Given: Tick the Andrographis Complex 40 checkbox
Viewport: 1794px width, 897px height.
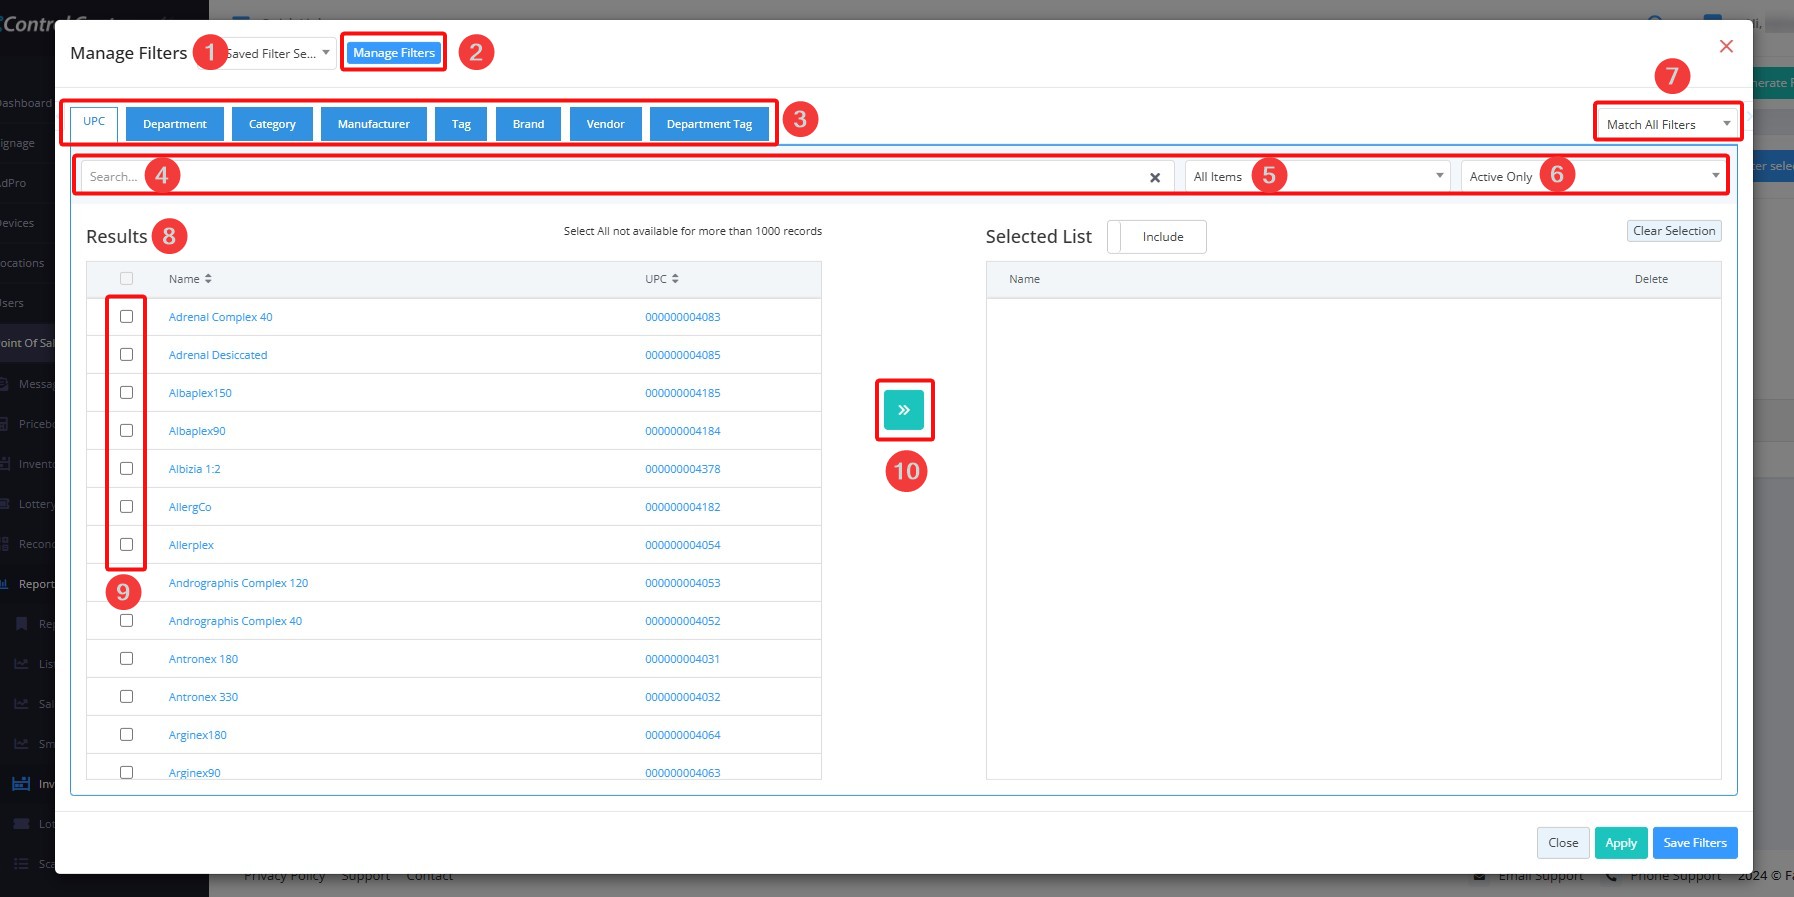Looking at the screenshot, I should [x=126, y=620].
